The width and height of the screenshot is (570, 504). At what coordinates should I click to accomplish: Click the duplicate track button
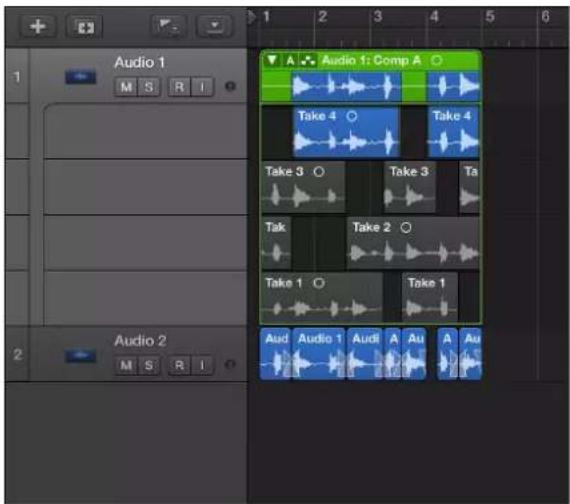84,27
